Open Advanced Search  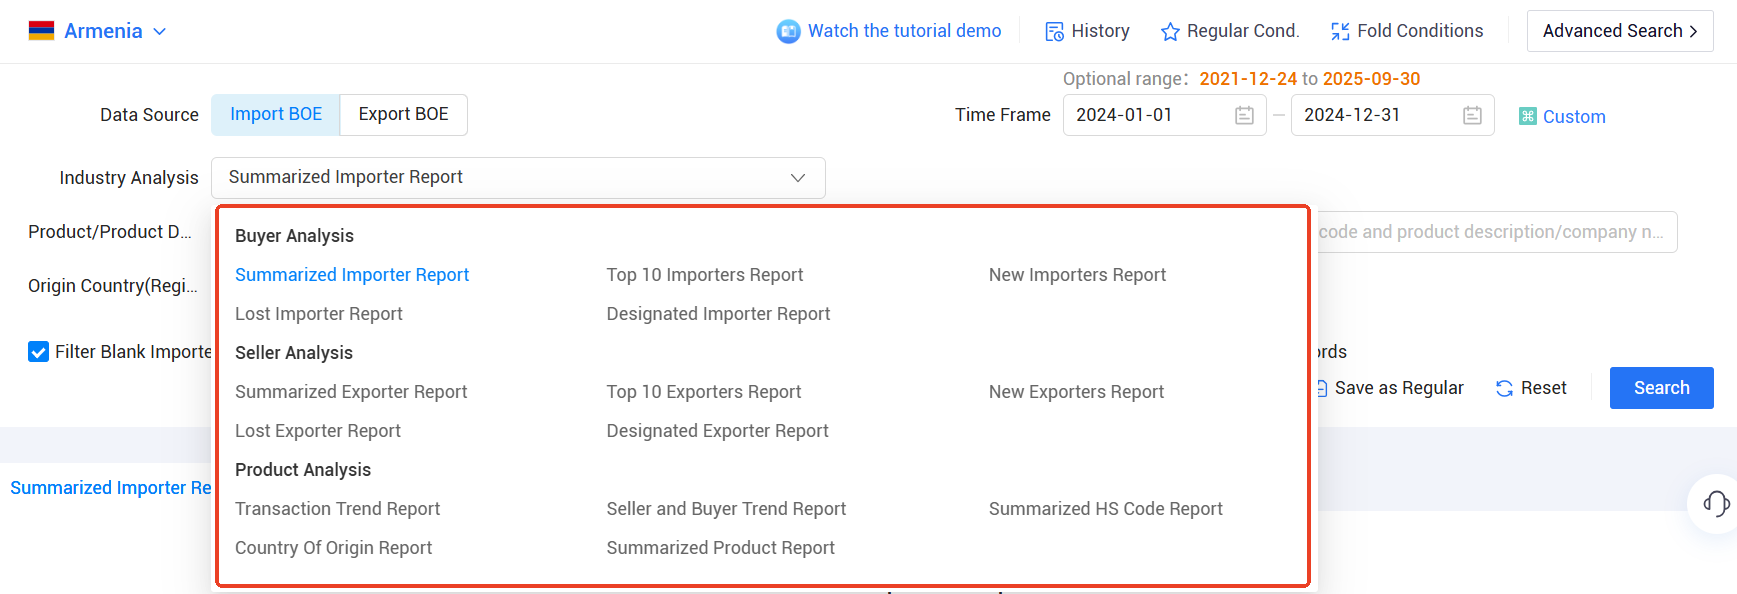(1619, 31)
